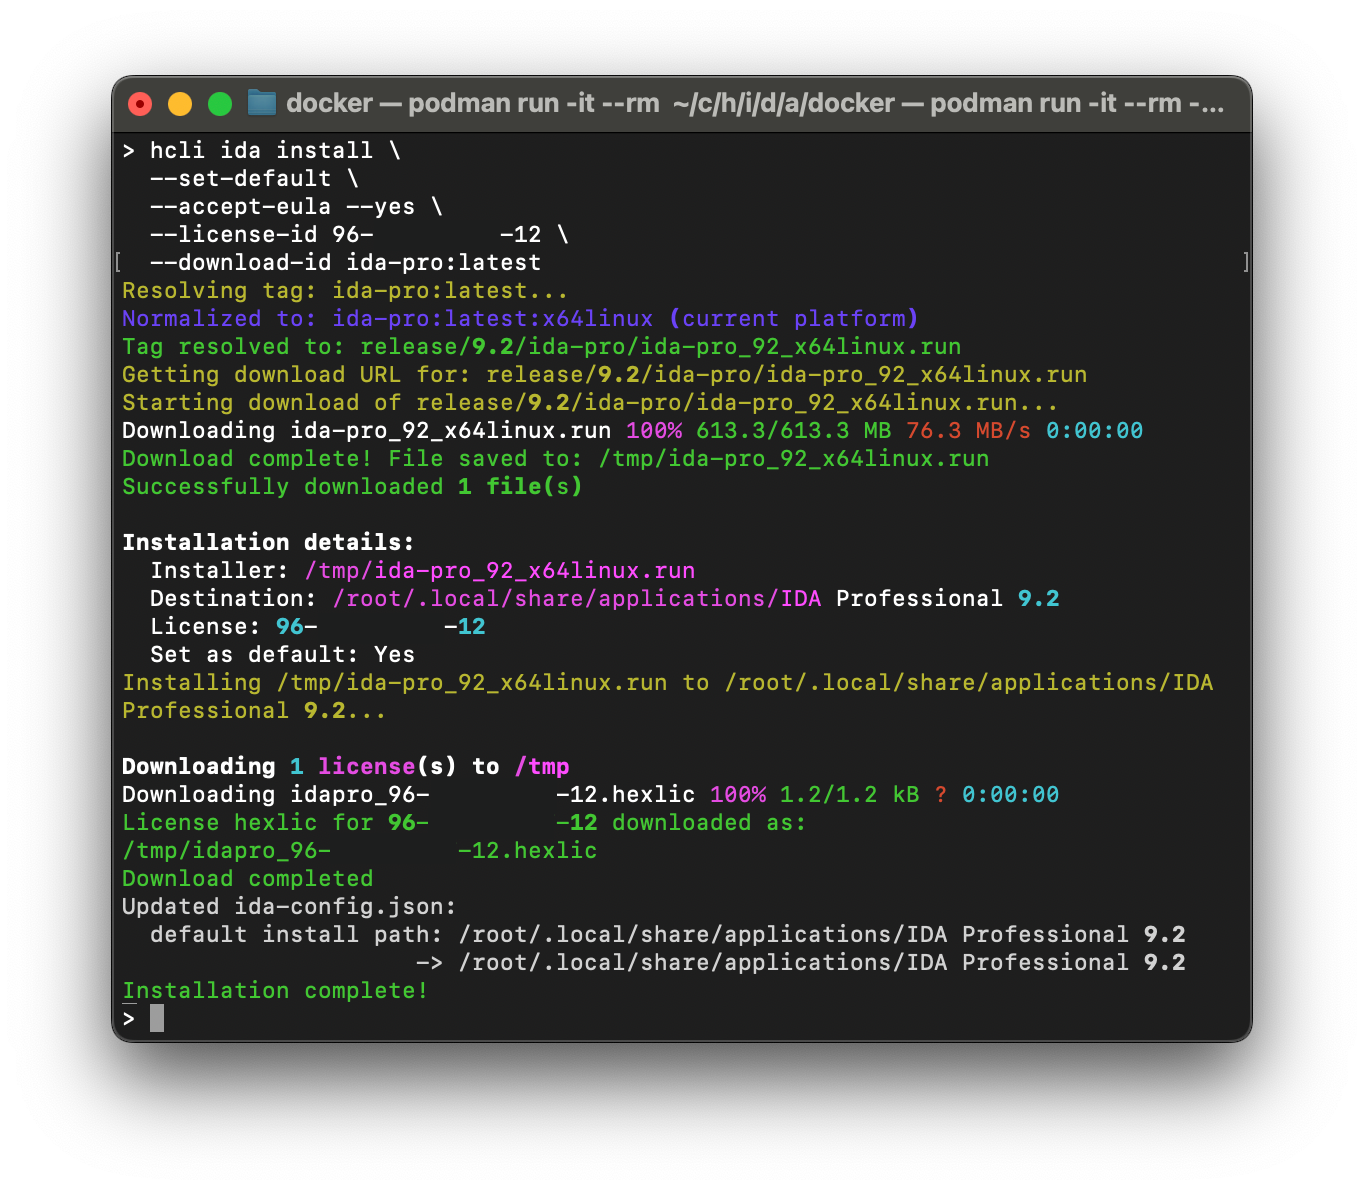Click the magenta '100%' on the installer download line

tap(654, 430)
